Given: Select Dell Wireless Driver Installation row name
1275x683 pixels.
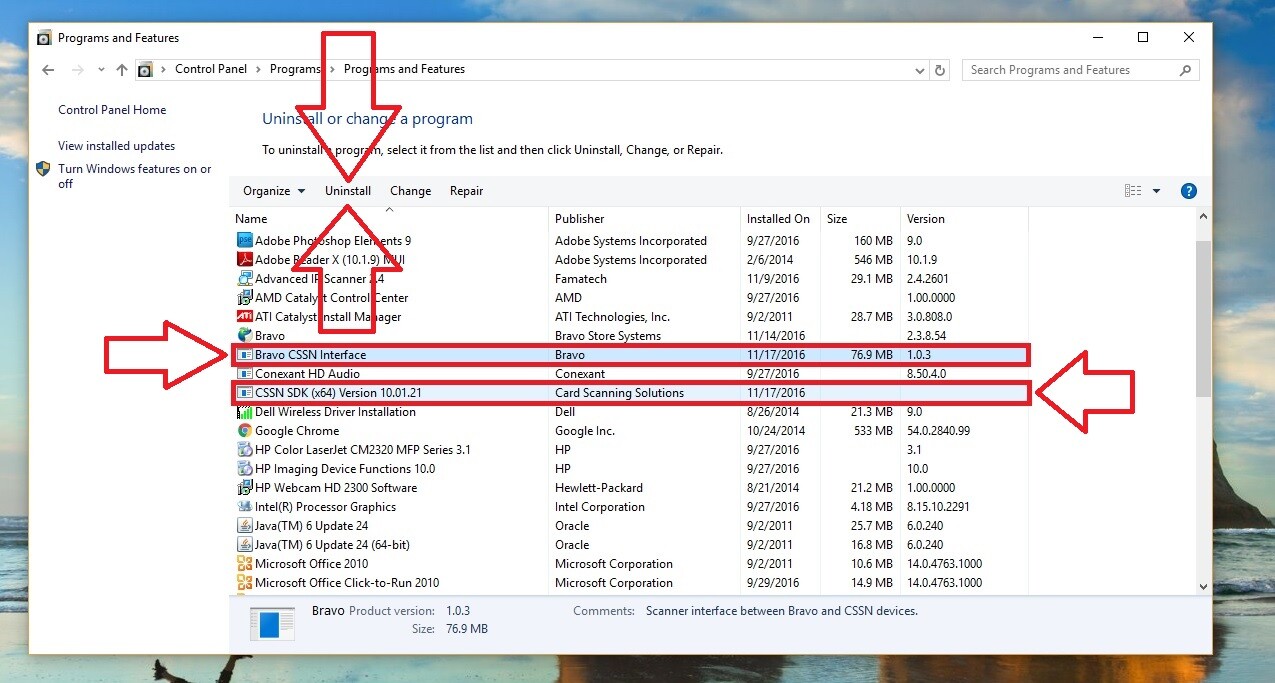Looking at the screenshot, I should pyautogui.click(x=335, y=412).
